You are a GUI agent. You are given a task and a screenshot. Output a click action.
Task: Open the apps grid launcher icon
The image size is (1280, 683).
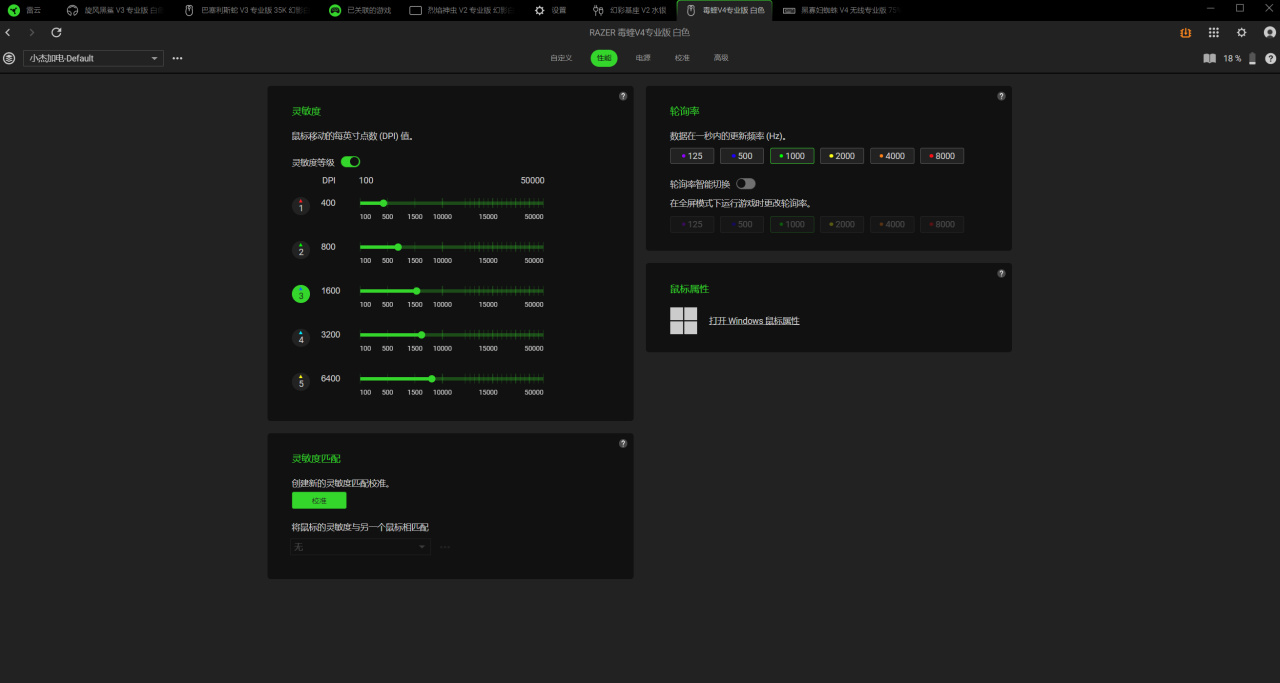[x=1214, y=33]
